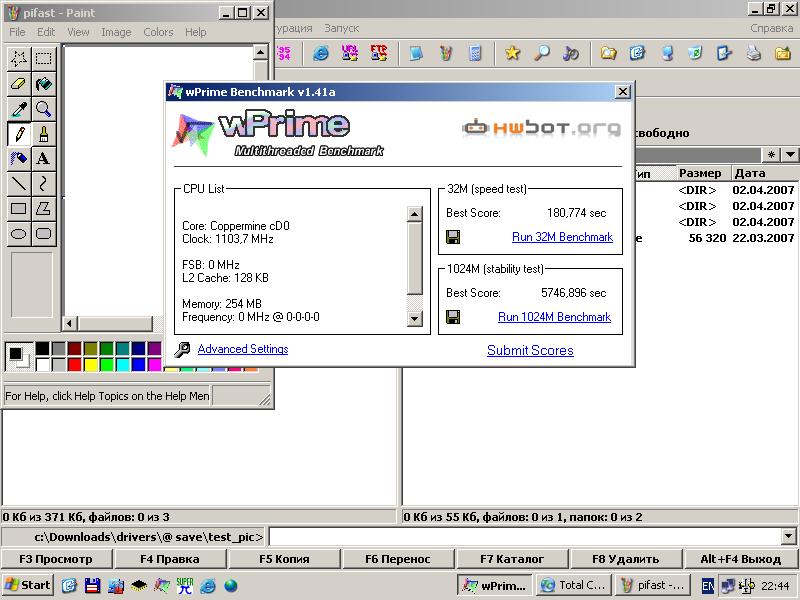Pick the Rectangle shape tool
Screen dimensions: 800x600
(x=19, y=208)
